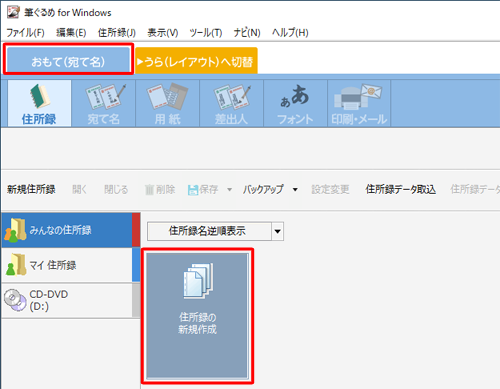
Task: Open the 編集(E) menu
Action: coord(71,33)
